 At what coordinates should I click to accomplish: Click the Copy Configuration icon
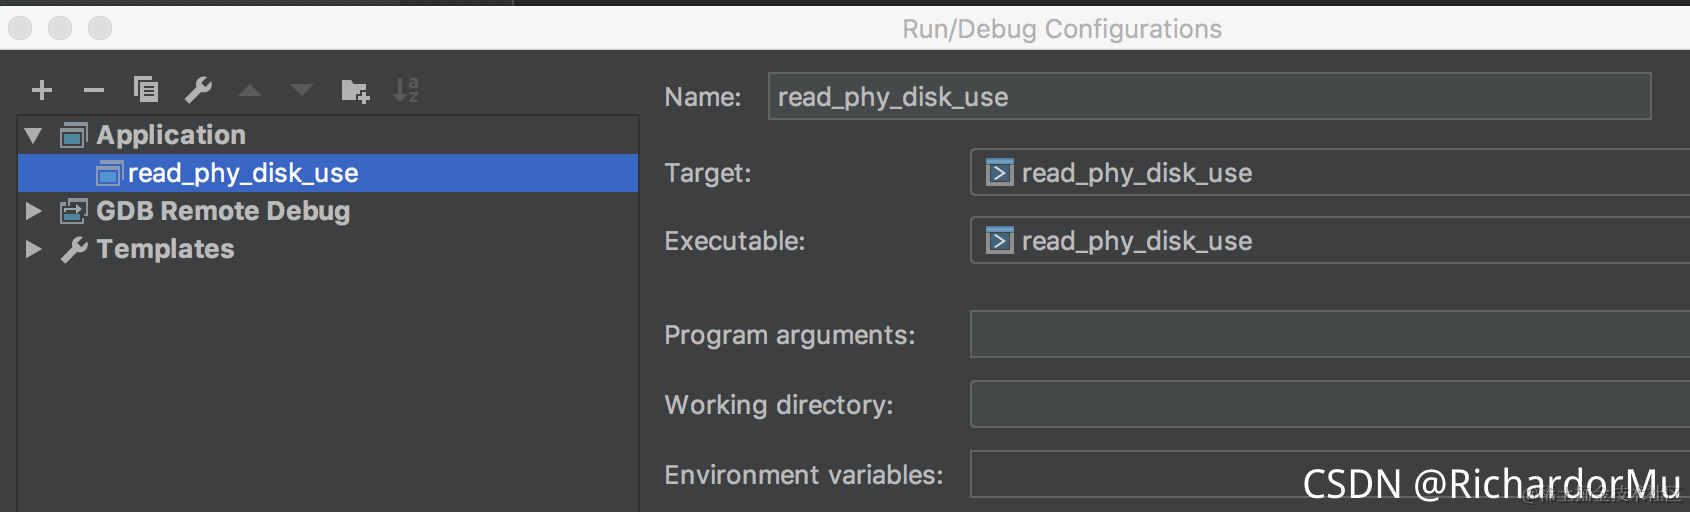[x=146, y=91]
